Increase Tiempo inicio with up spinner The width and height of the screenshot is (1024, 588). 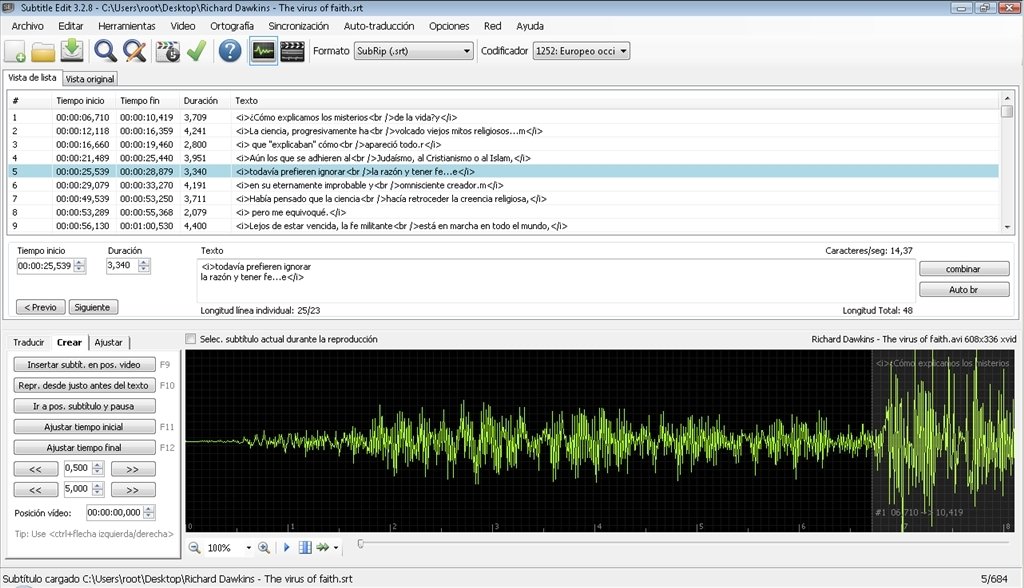click(80, 263)
